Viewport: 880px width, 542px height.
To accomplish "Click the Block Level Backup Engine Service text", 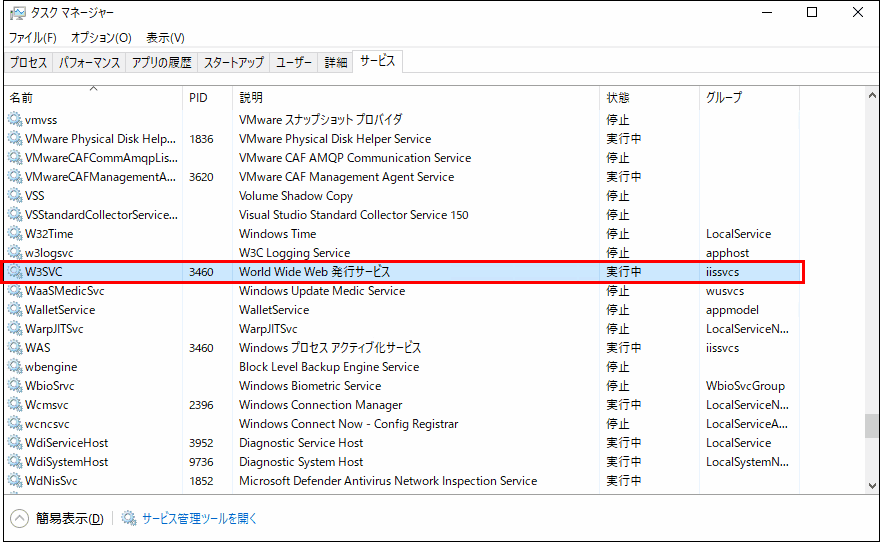I will click(329, 367).
